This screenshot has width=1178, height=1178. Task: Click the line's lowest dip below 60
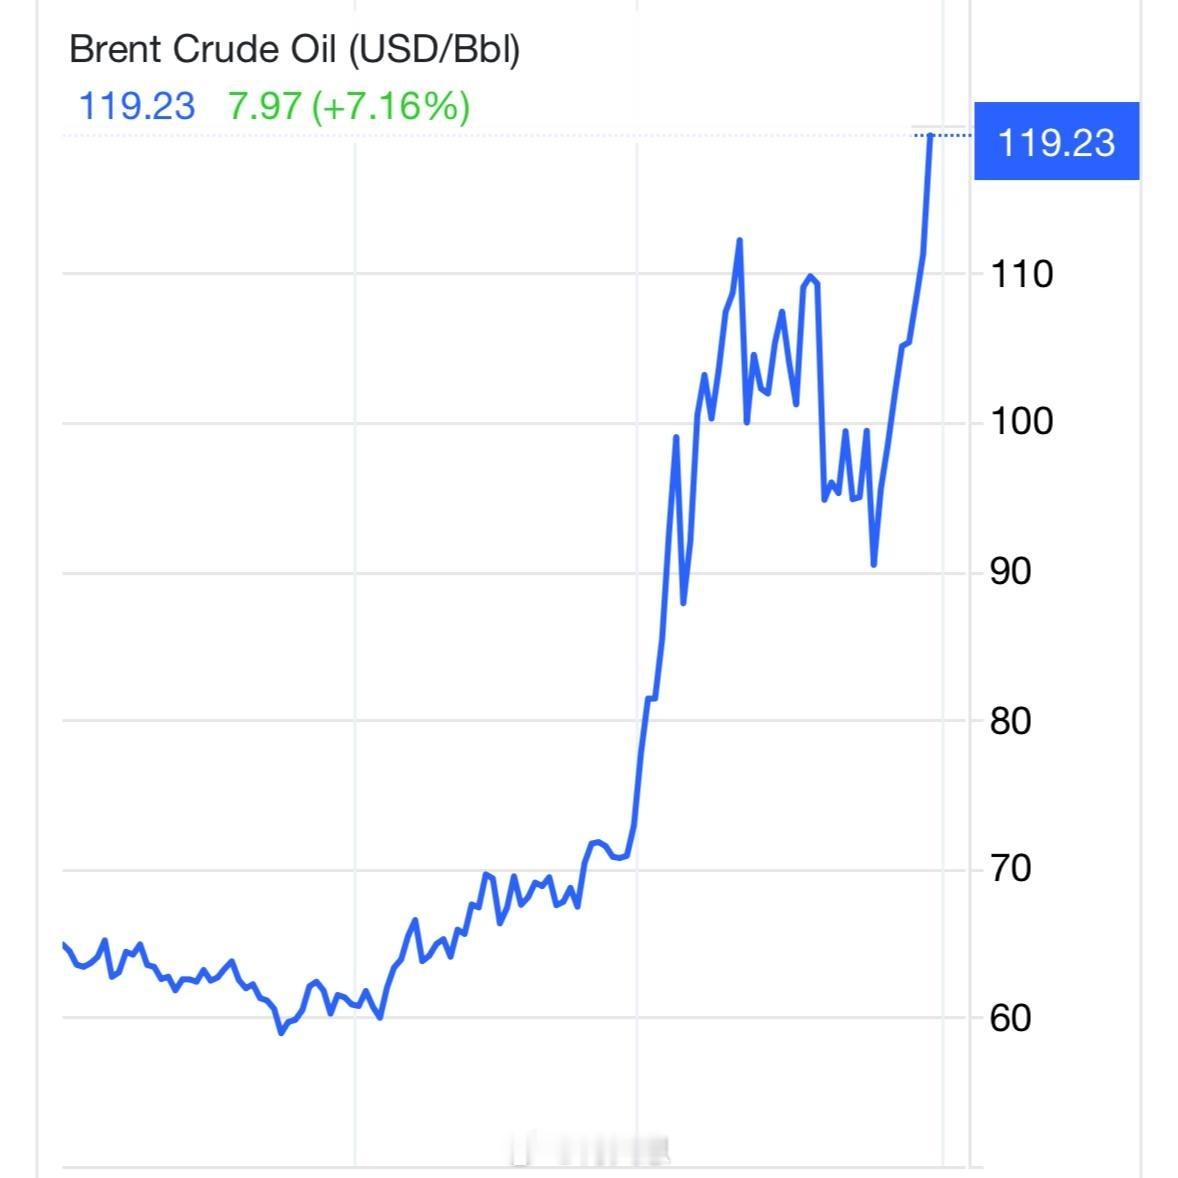(x=282, y=1032)
